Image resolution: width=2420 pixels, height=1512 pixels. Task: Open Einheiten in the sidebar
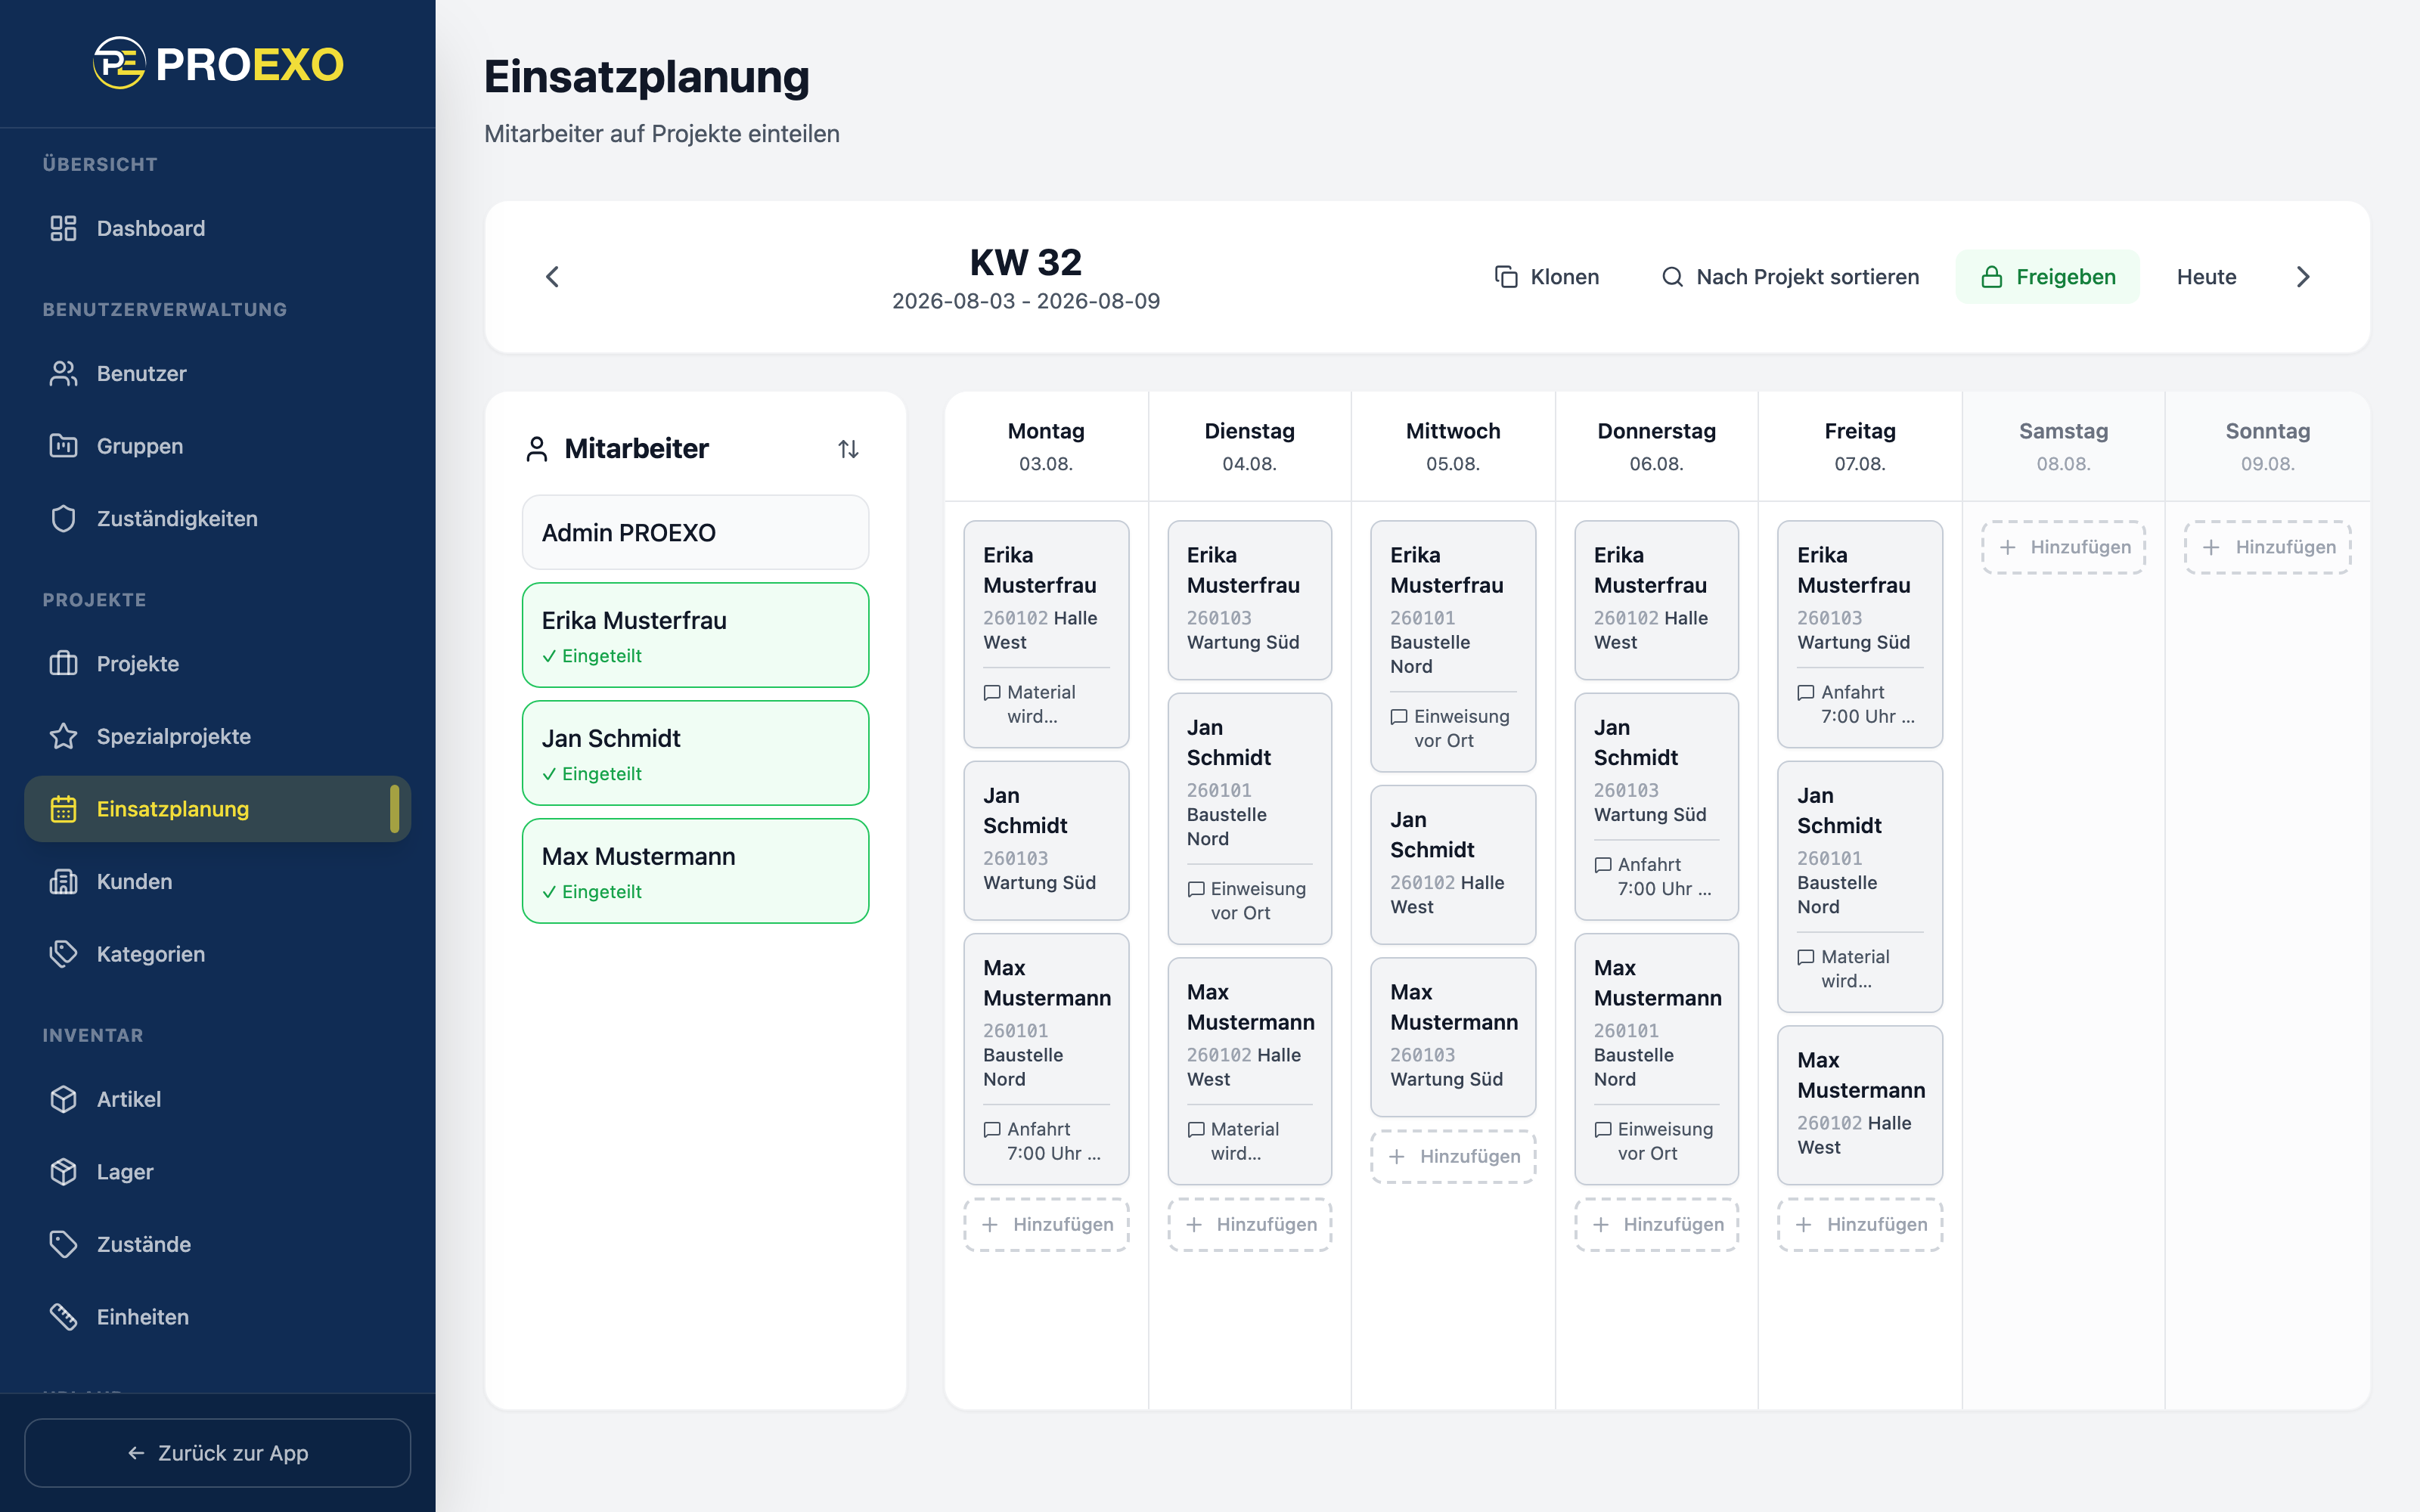[217, 1317]
